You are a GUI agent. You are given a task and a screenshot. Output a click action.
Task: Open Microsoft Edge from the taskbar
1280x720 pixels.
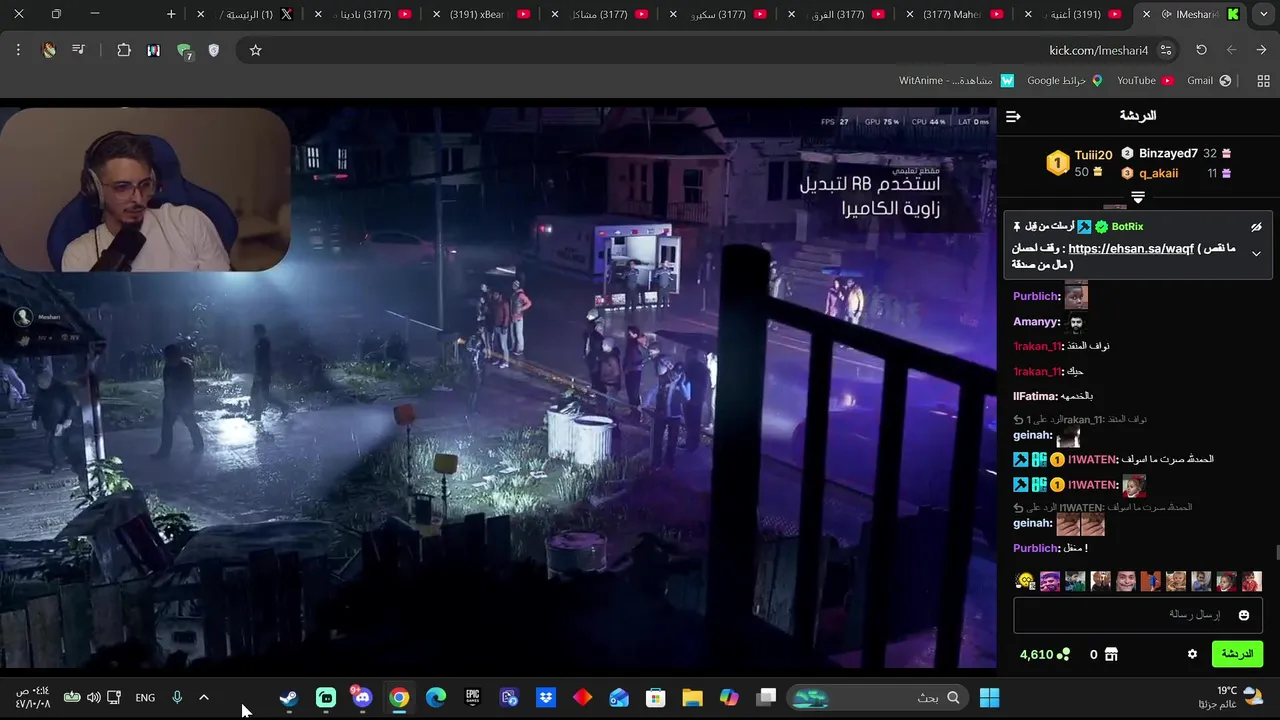click(x=436, y=698)
